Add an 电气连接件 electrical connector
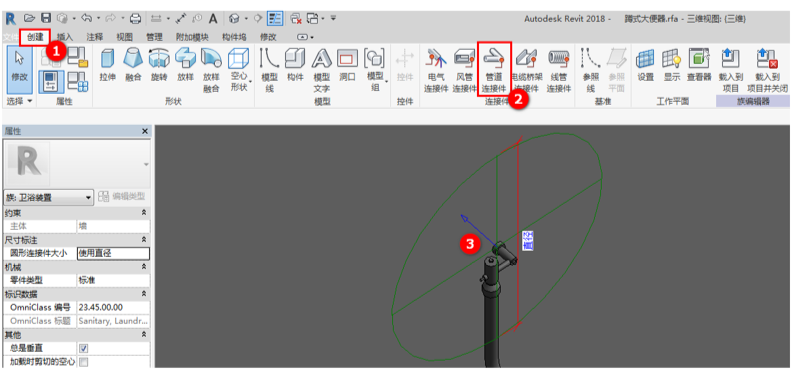Viewport: 796px width, 380px height. click(x=436, y=70)
